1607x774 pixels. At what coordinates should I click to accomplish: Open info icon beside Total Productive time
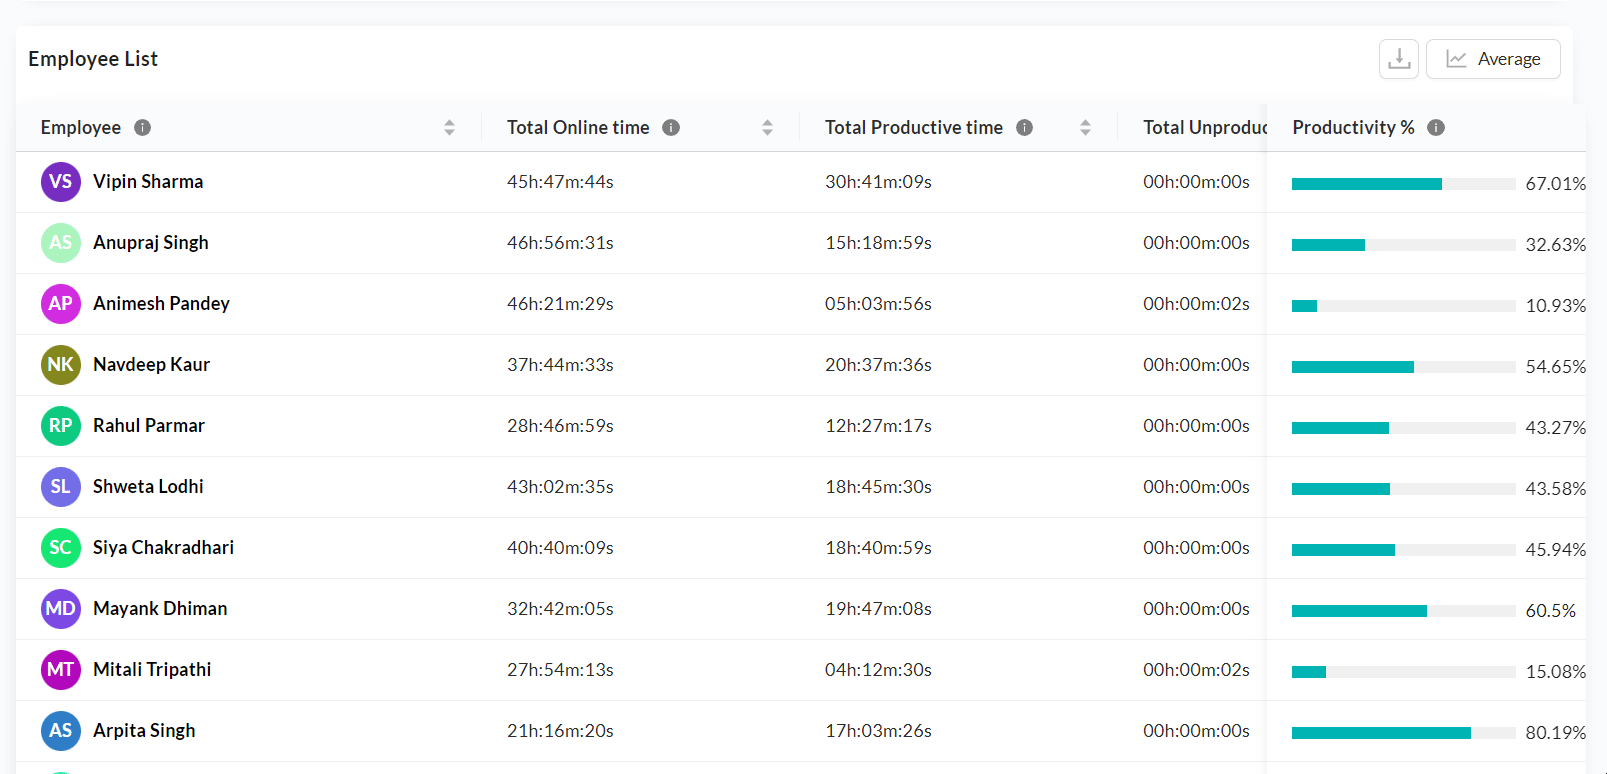pos(1024,127)
